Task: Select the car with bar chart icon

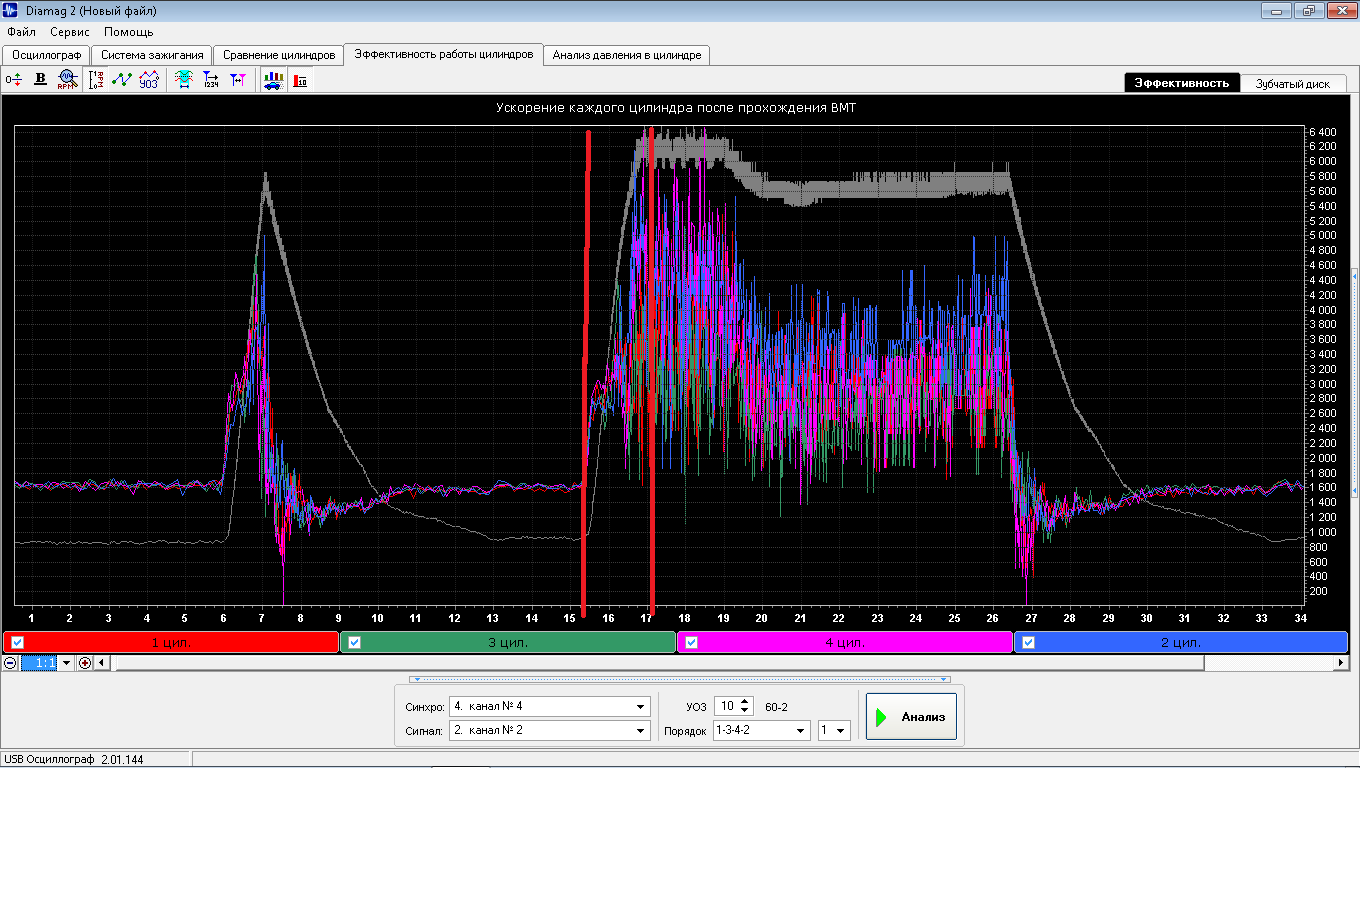Action: click(273, 80)
